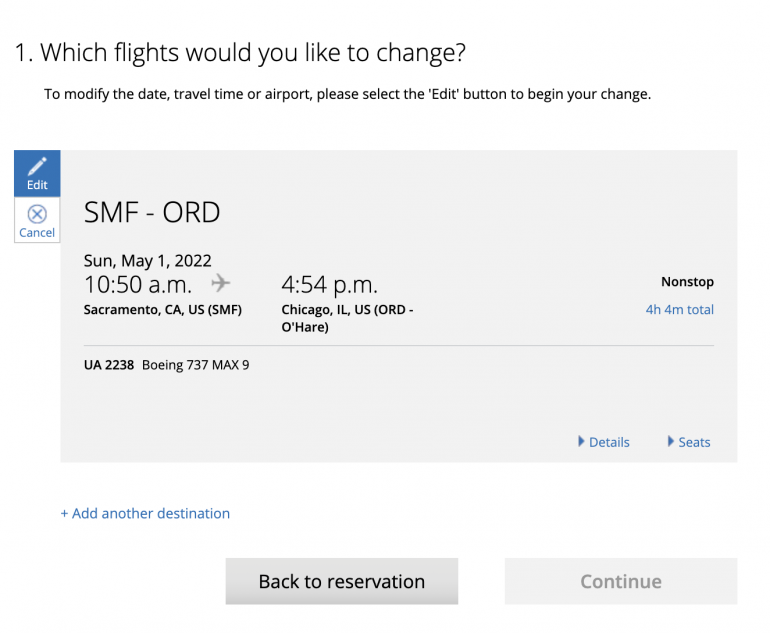Click the instruction text about modifying the date
The height and width of the screenshot is (633, 770).
[347, 94]
